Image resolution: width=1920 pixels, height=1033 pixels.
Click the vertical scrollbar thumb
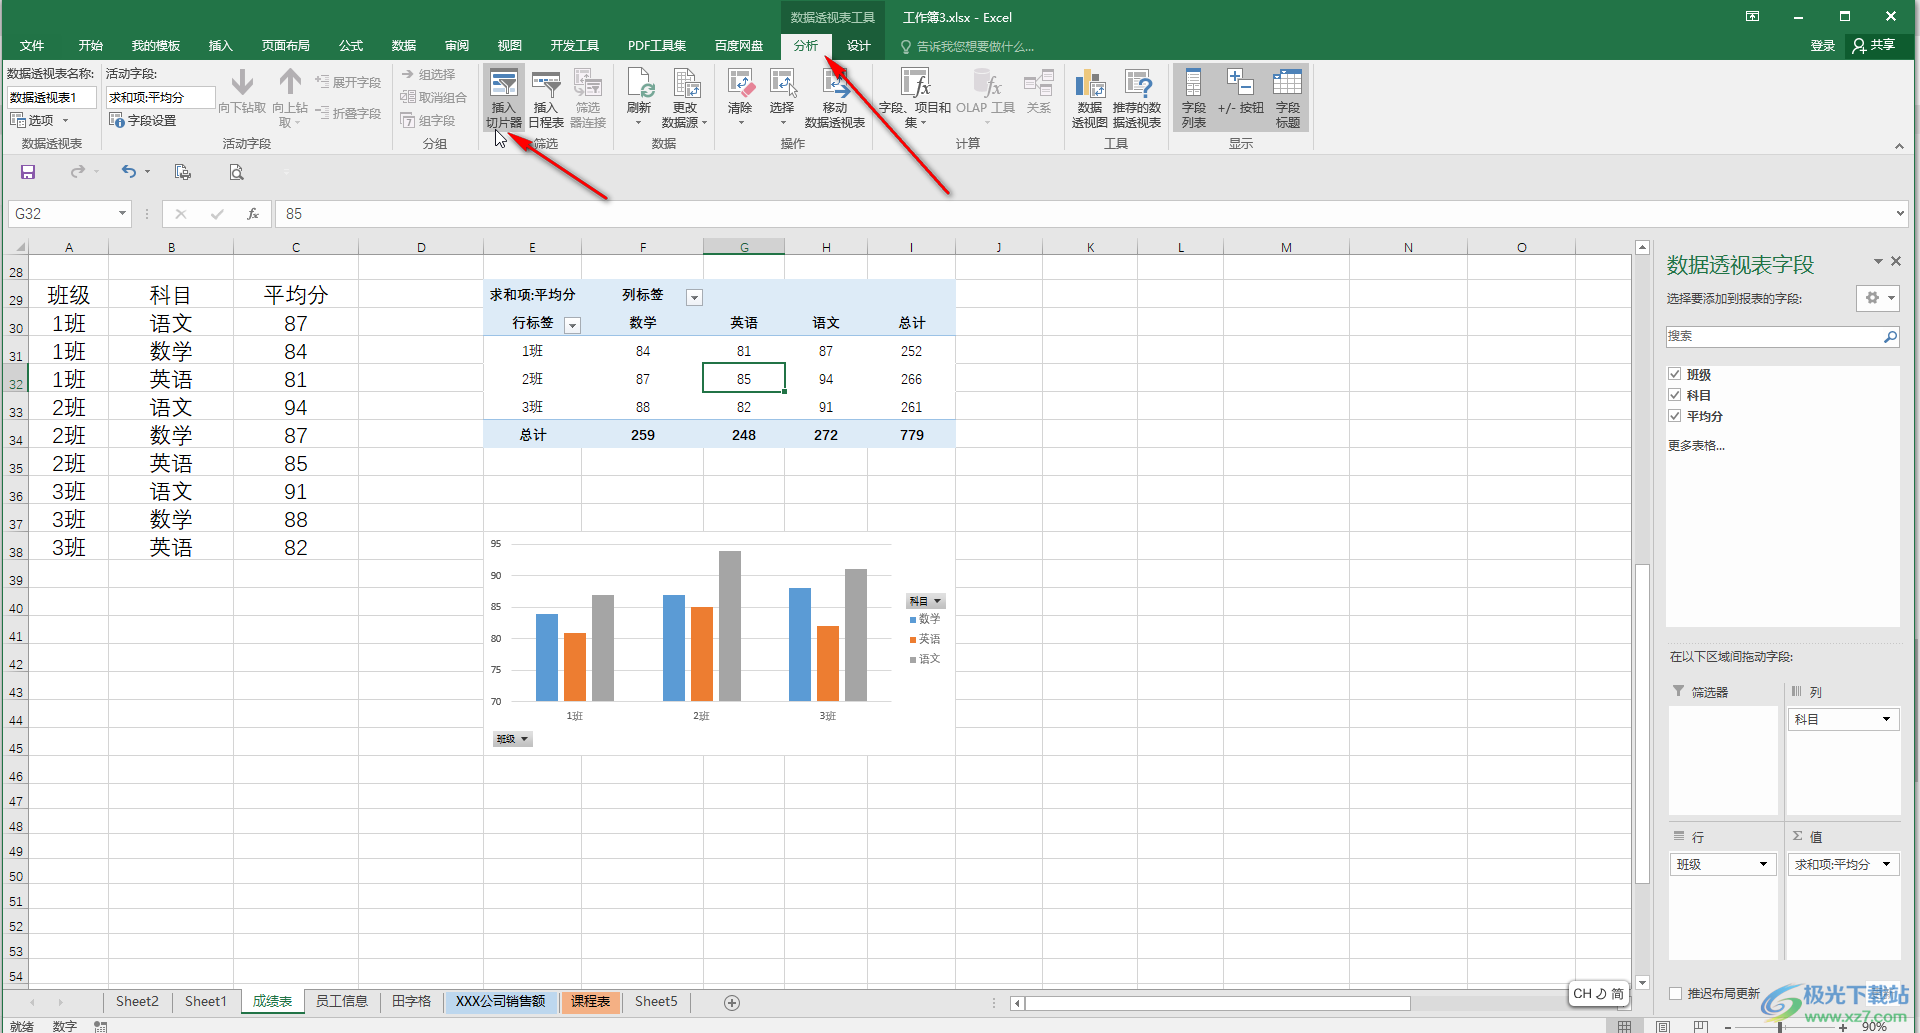[x=1642, y=724]
